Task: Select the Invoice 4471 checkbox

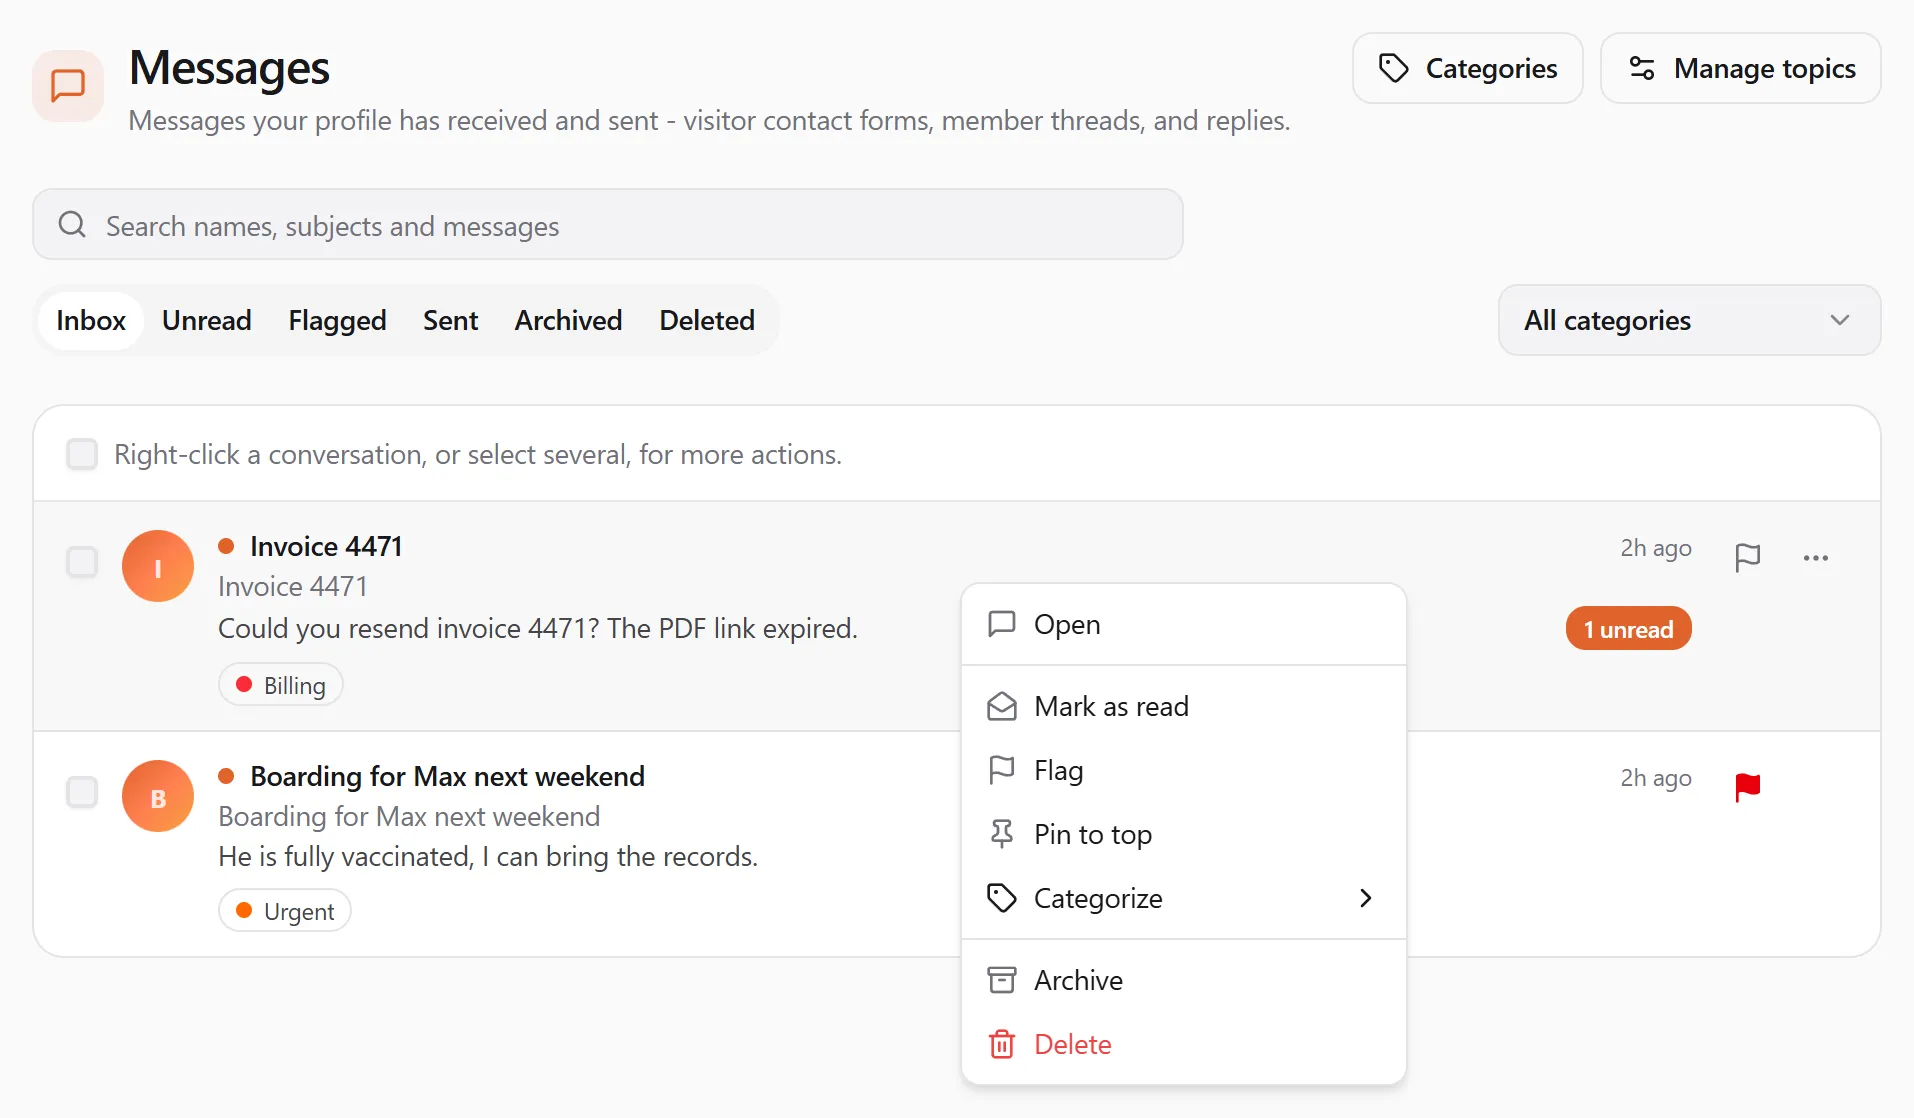Action: pos(82,562)
